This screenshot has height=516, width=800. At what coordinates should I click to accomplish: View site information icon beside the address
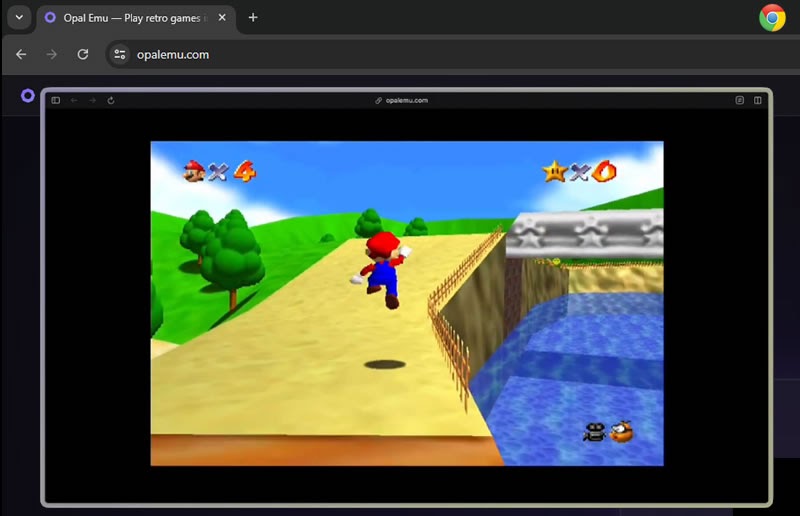pos(119,54)
